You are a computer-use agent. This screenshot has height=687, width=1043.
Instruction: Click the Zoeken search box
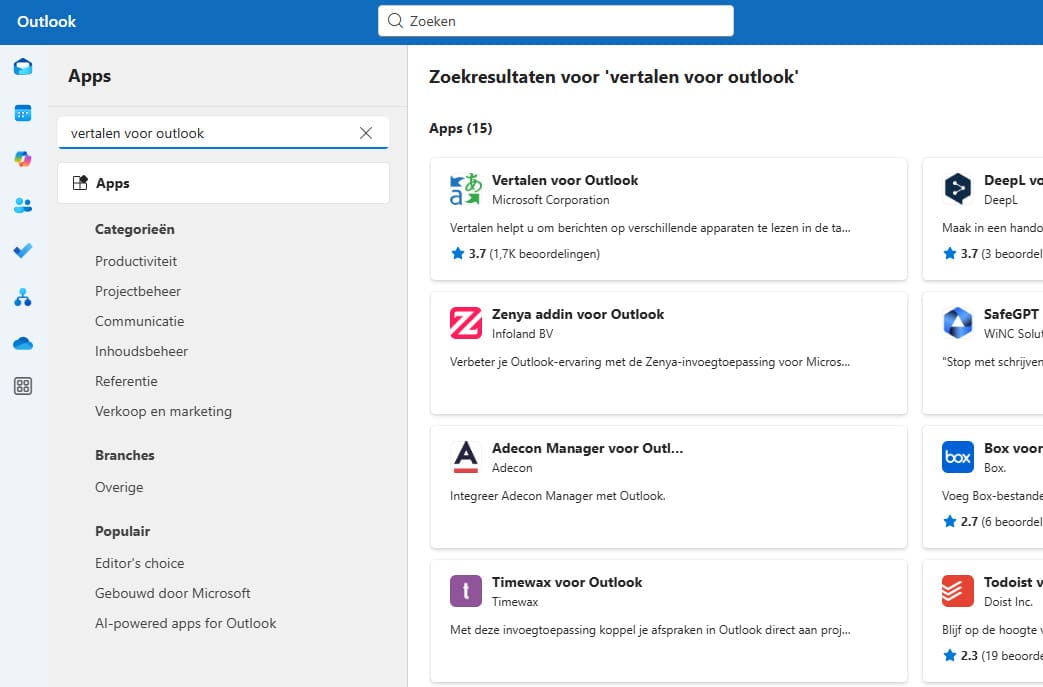pyautogui.click(x=556, y=21)
